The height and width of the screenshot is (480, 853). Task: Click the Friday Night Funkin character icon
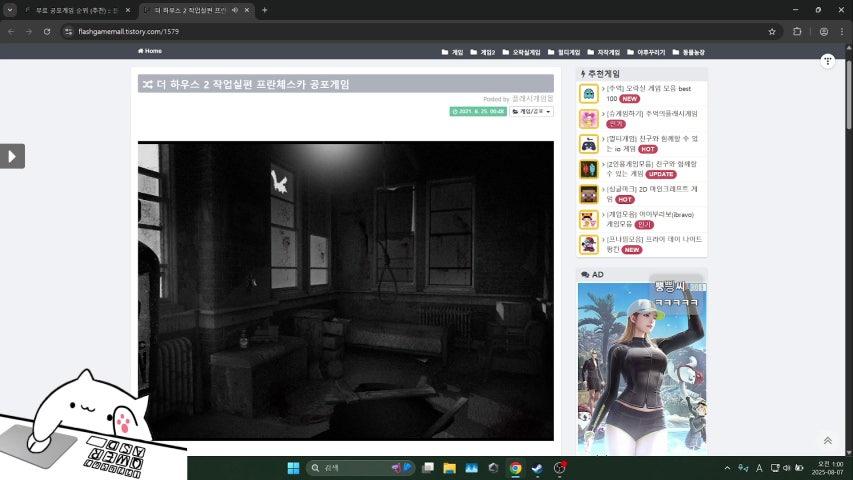tap(589, 244)
